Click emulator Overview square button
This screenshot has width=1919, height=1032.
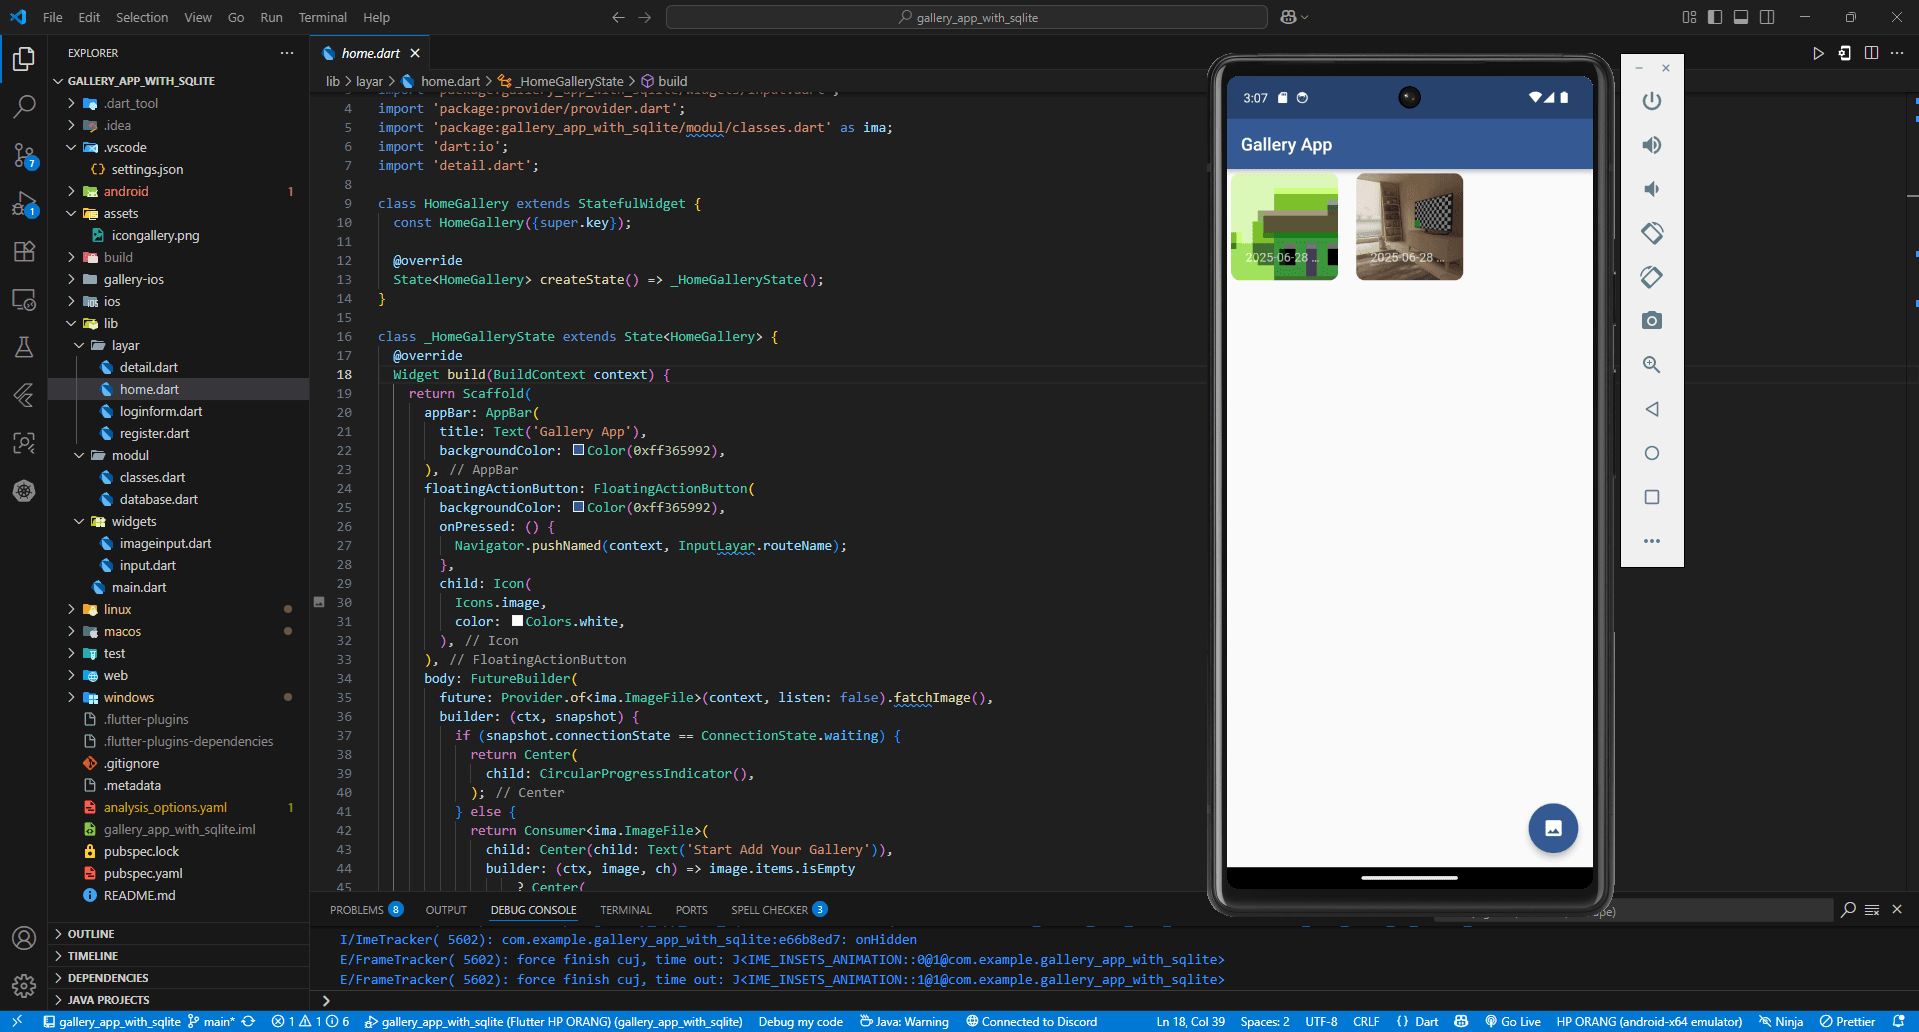[1652, 497]
